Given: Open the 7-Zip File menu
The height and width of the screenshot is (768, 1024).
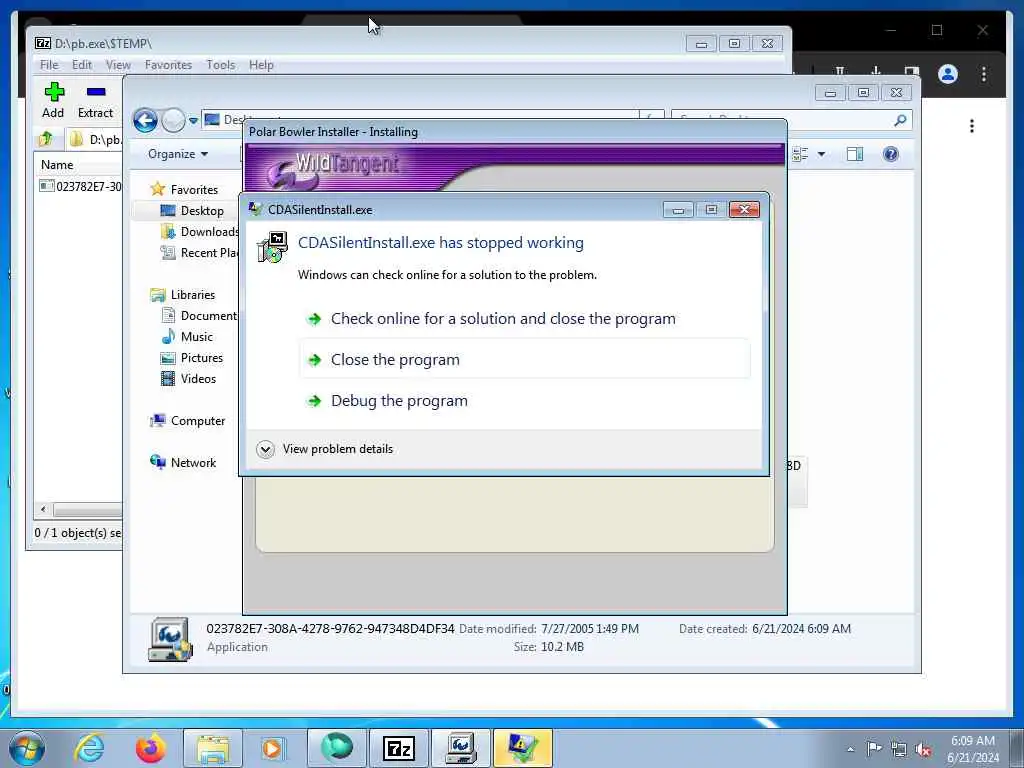Looking at the screenshot, I should (49, 65).
